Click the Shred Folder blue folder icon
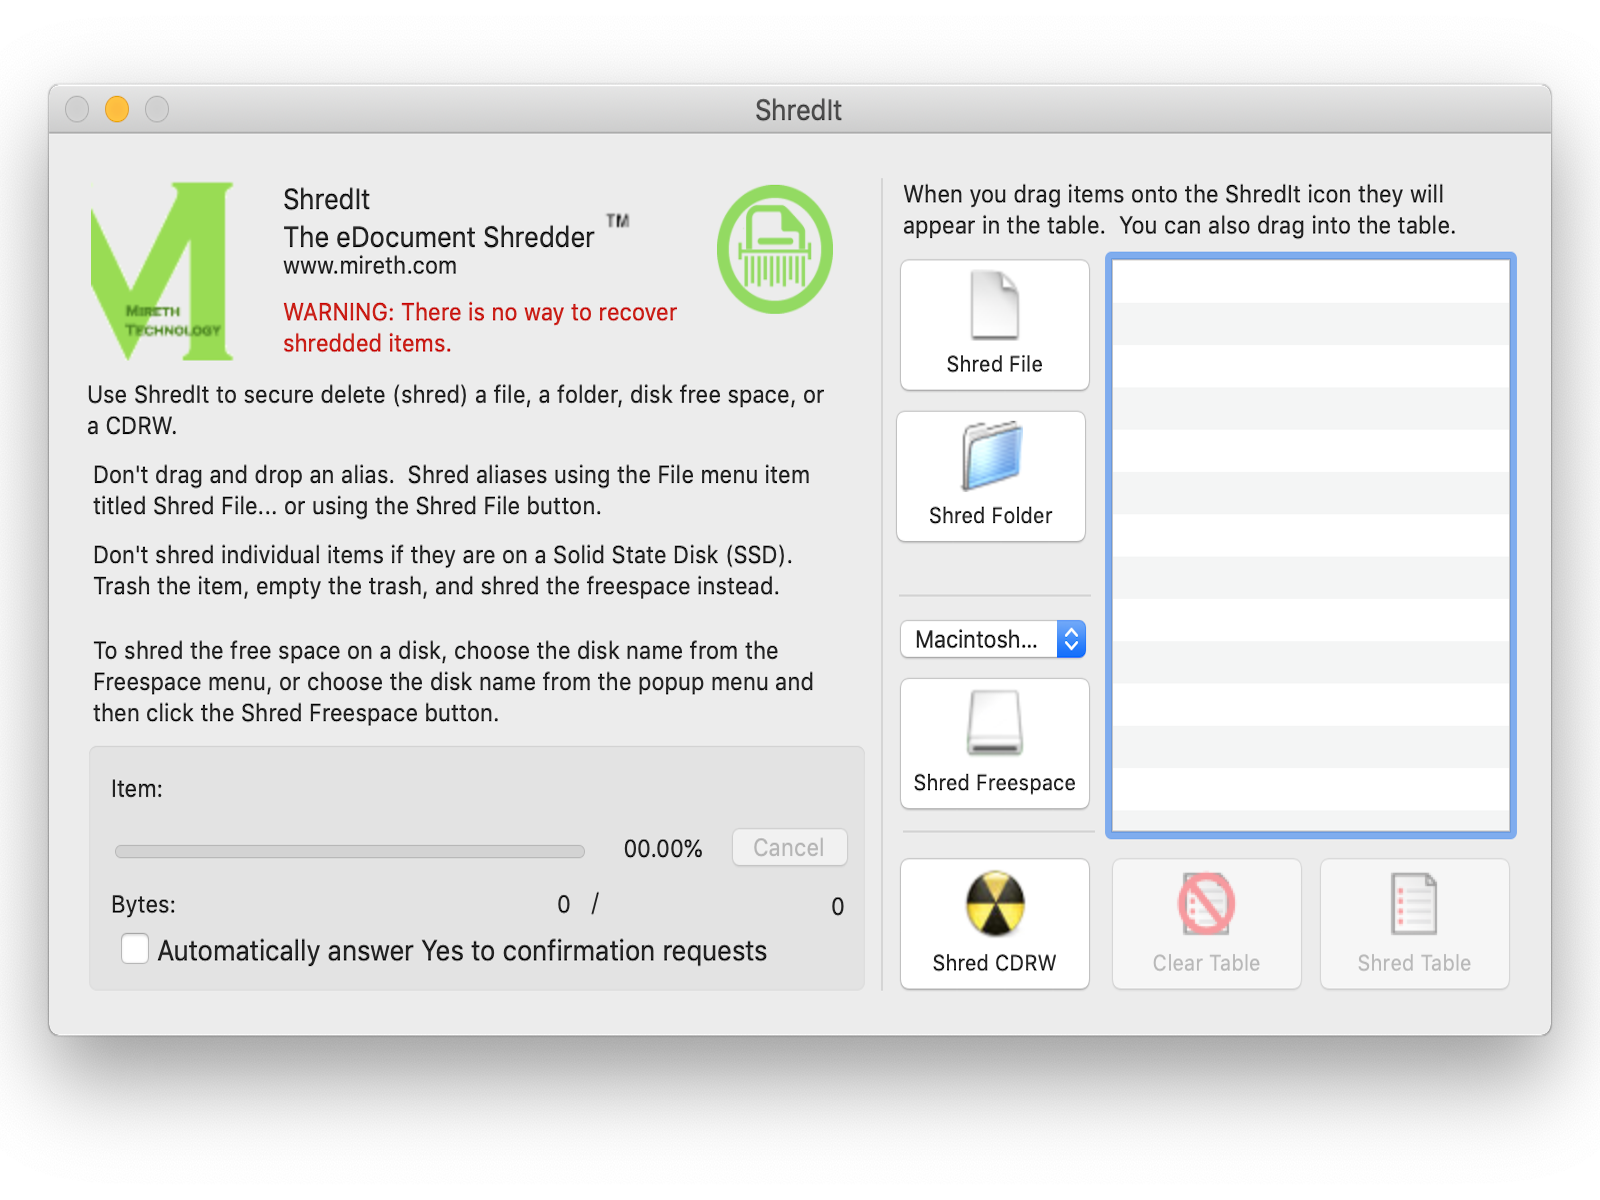Viewport: 1600px width, 1200px height. pyautogui.click(x=991, y=456)
